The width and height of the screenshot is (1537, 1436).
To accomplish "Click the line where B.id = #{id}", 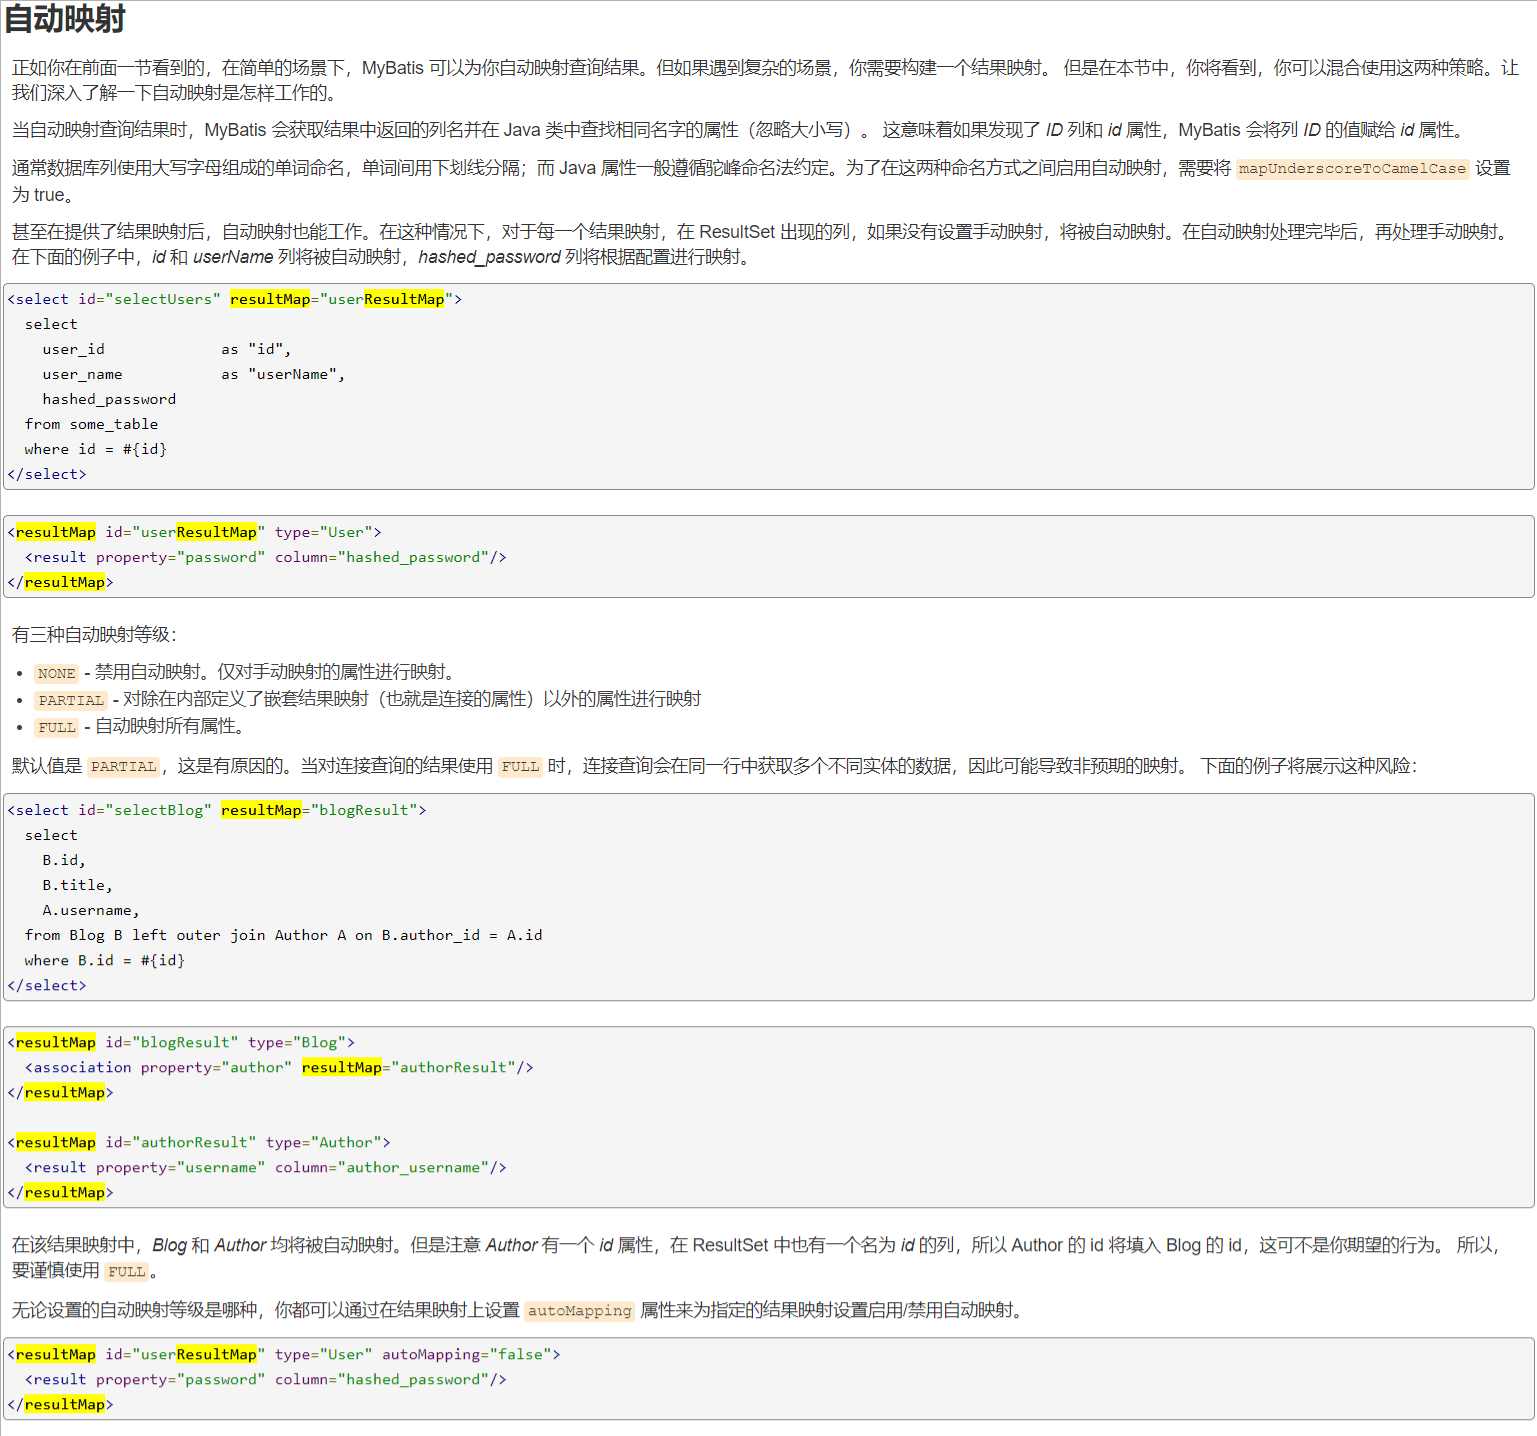I will (105, 960).
